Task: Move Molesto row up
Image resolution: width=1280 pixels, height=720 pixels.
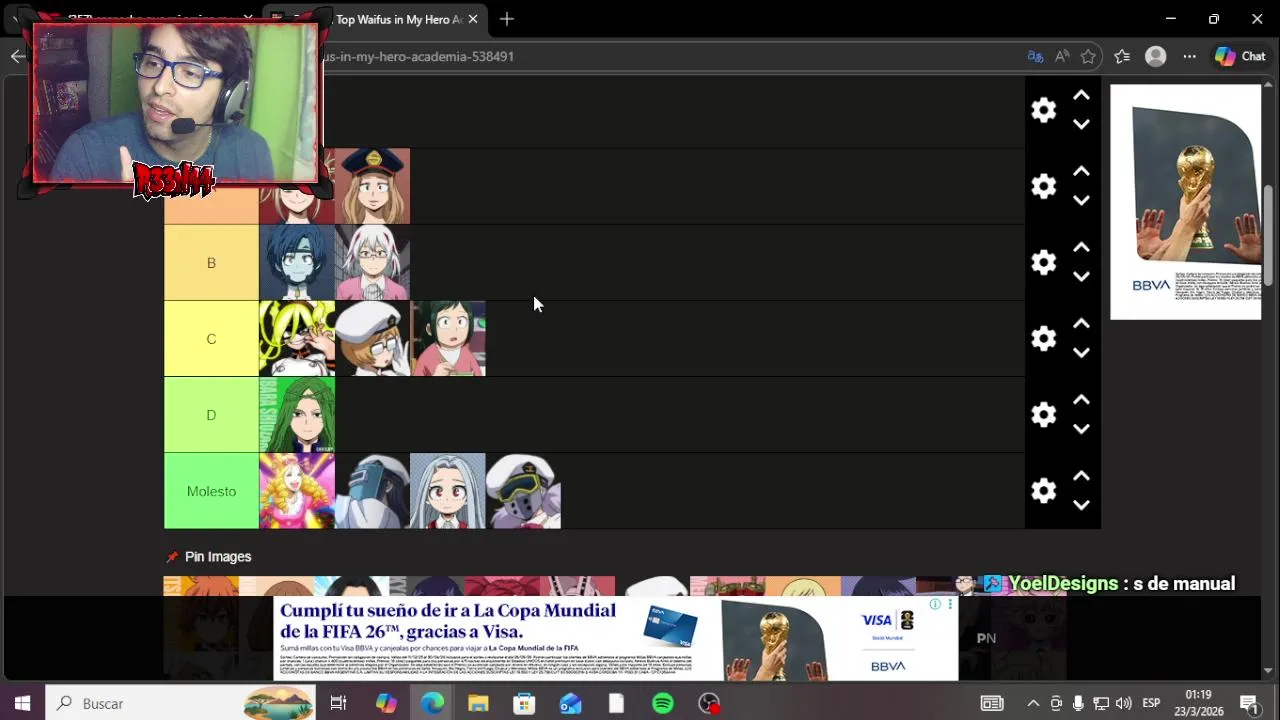Action: click(x=1081, y=475)
